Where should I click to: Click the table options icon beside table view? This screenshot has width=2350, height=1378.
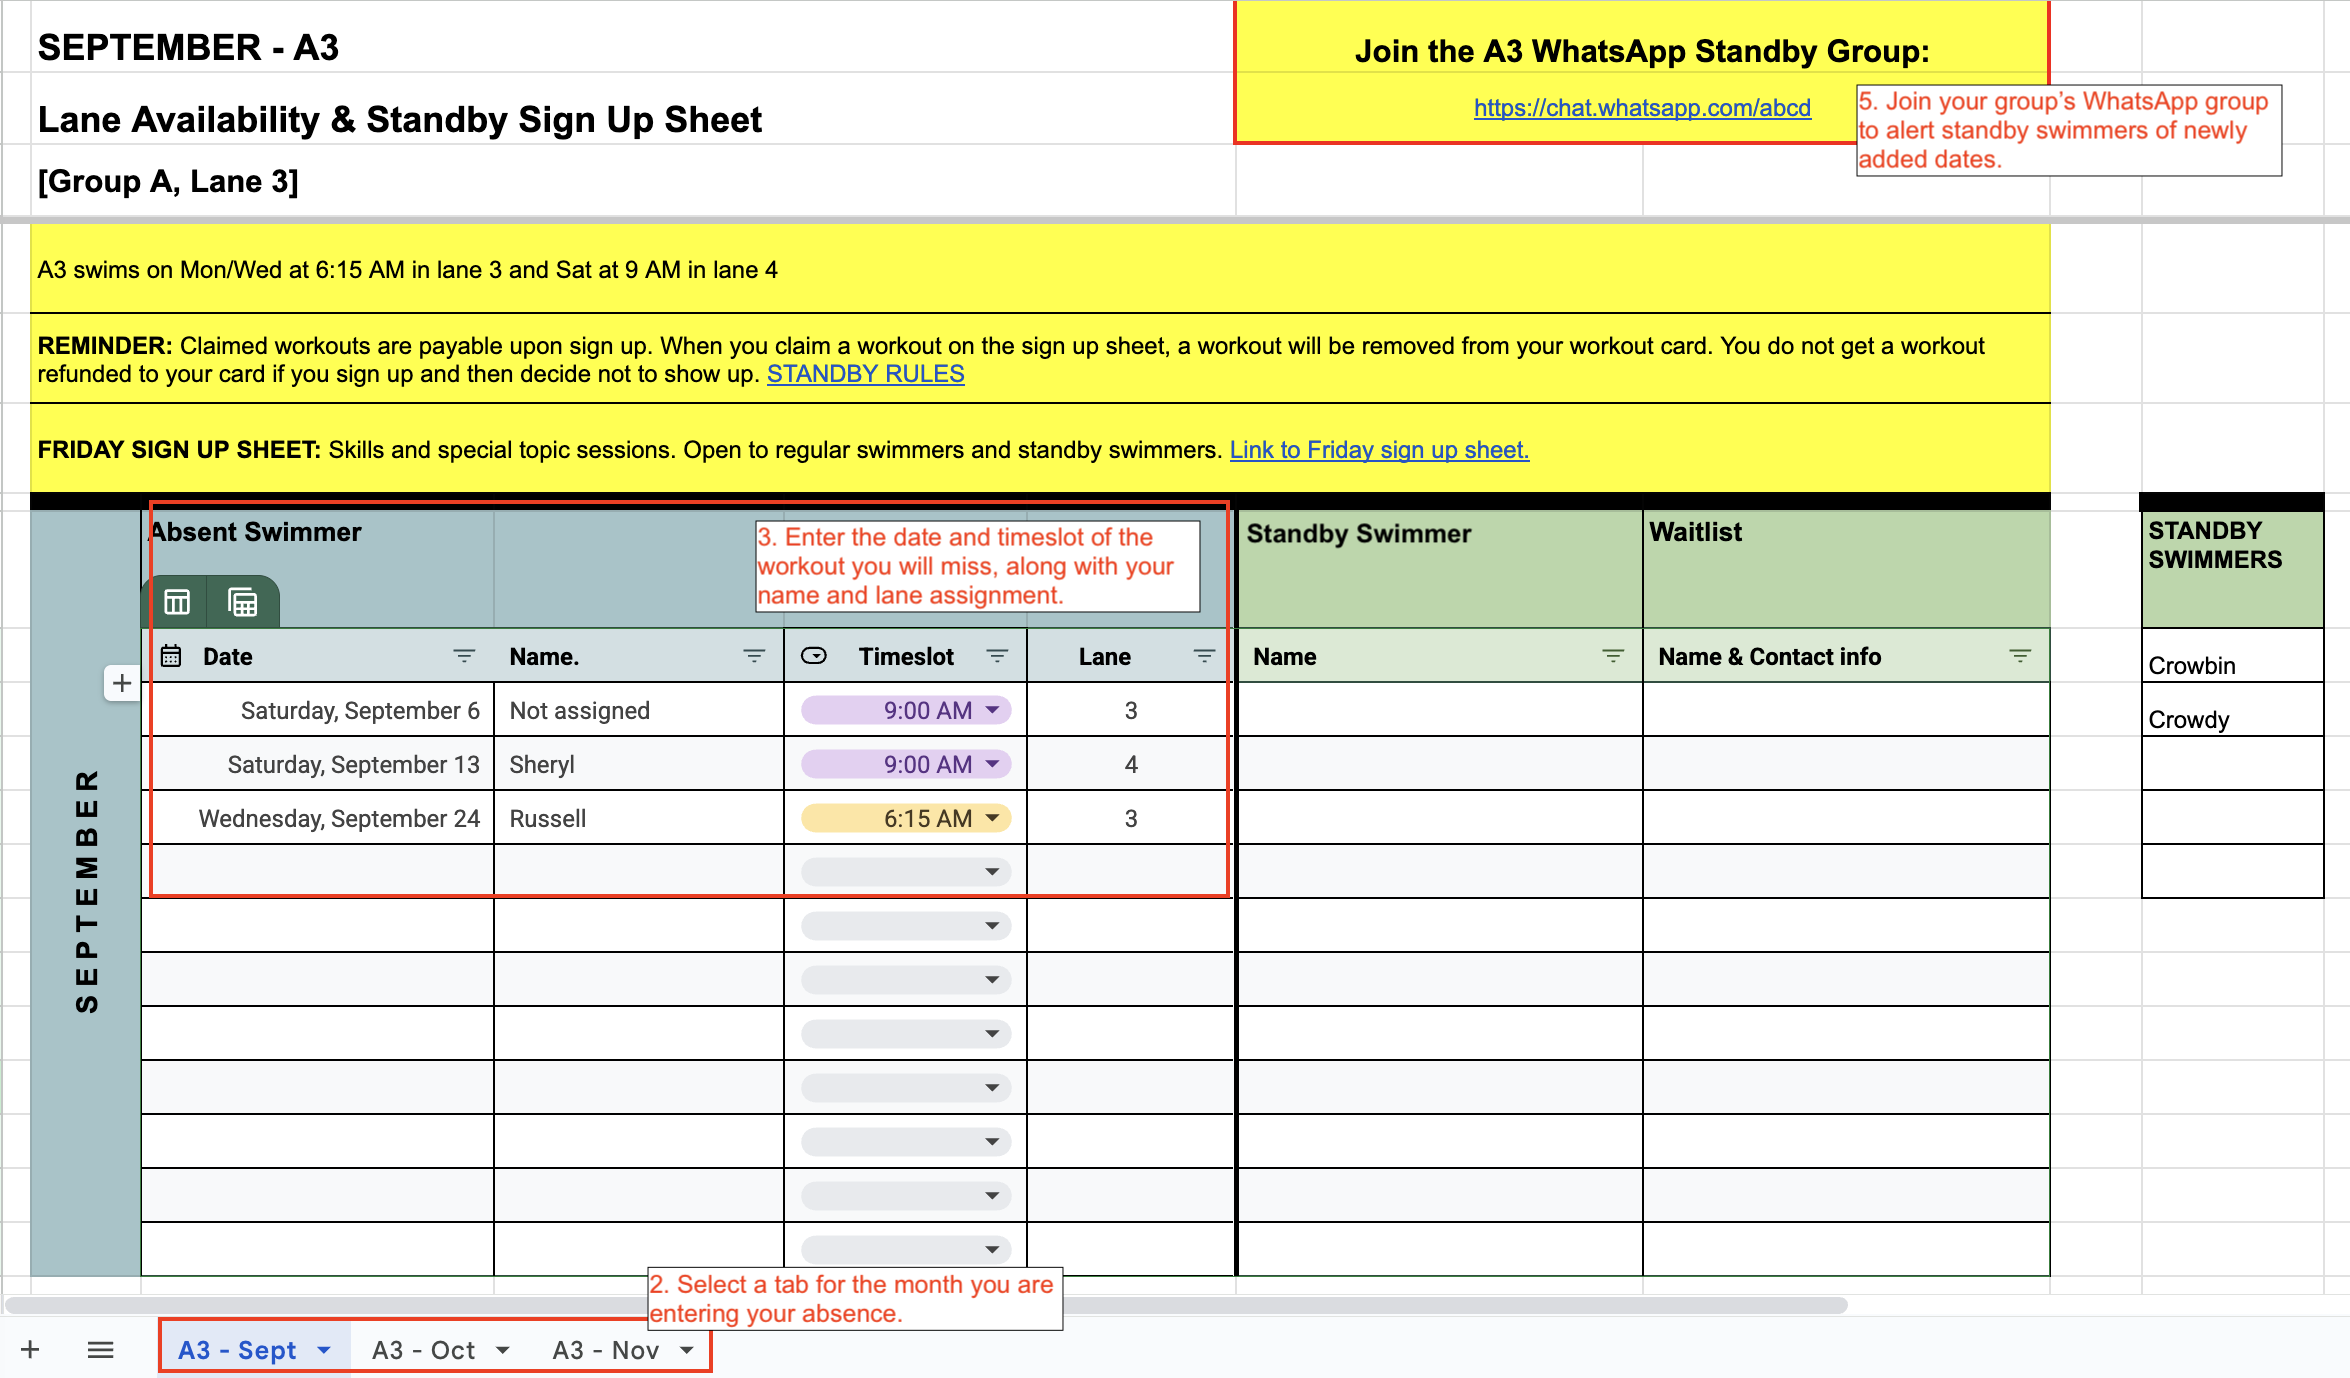tap(242, 602)
